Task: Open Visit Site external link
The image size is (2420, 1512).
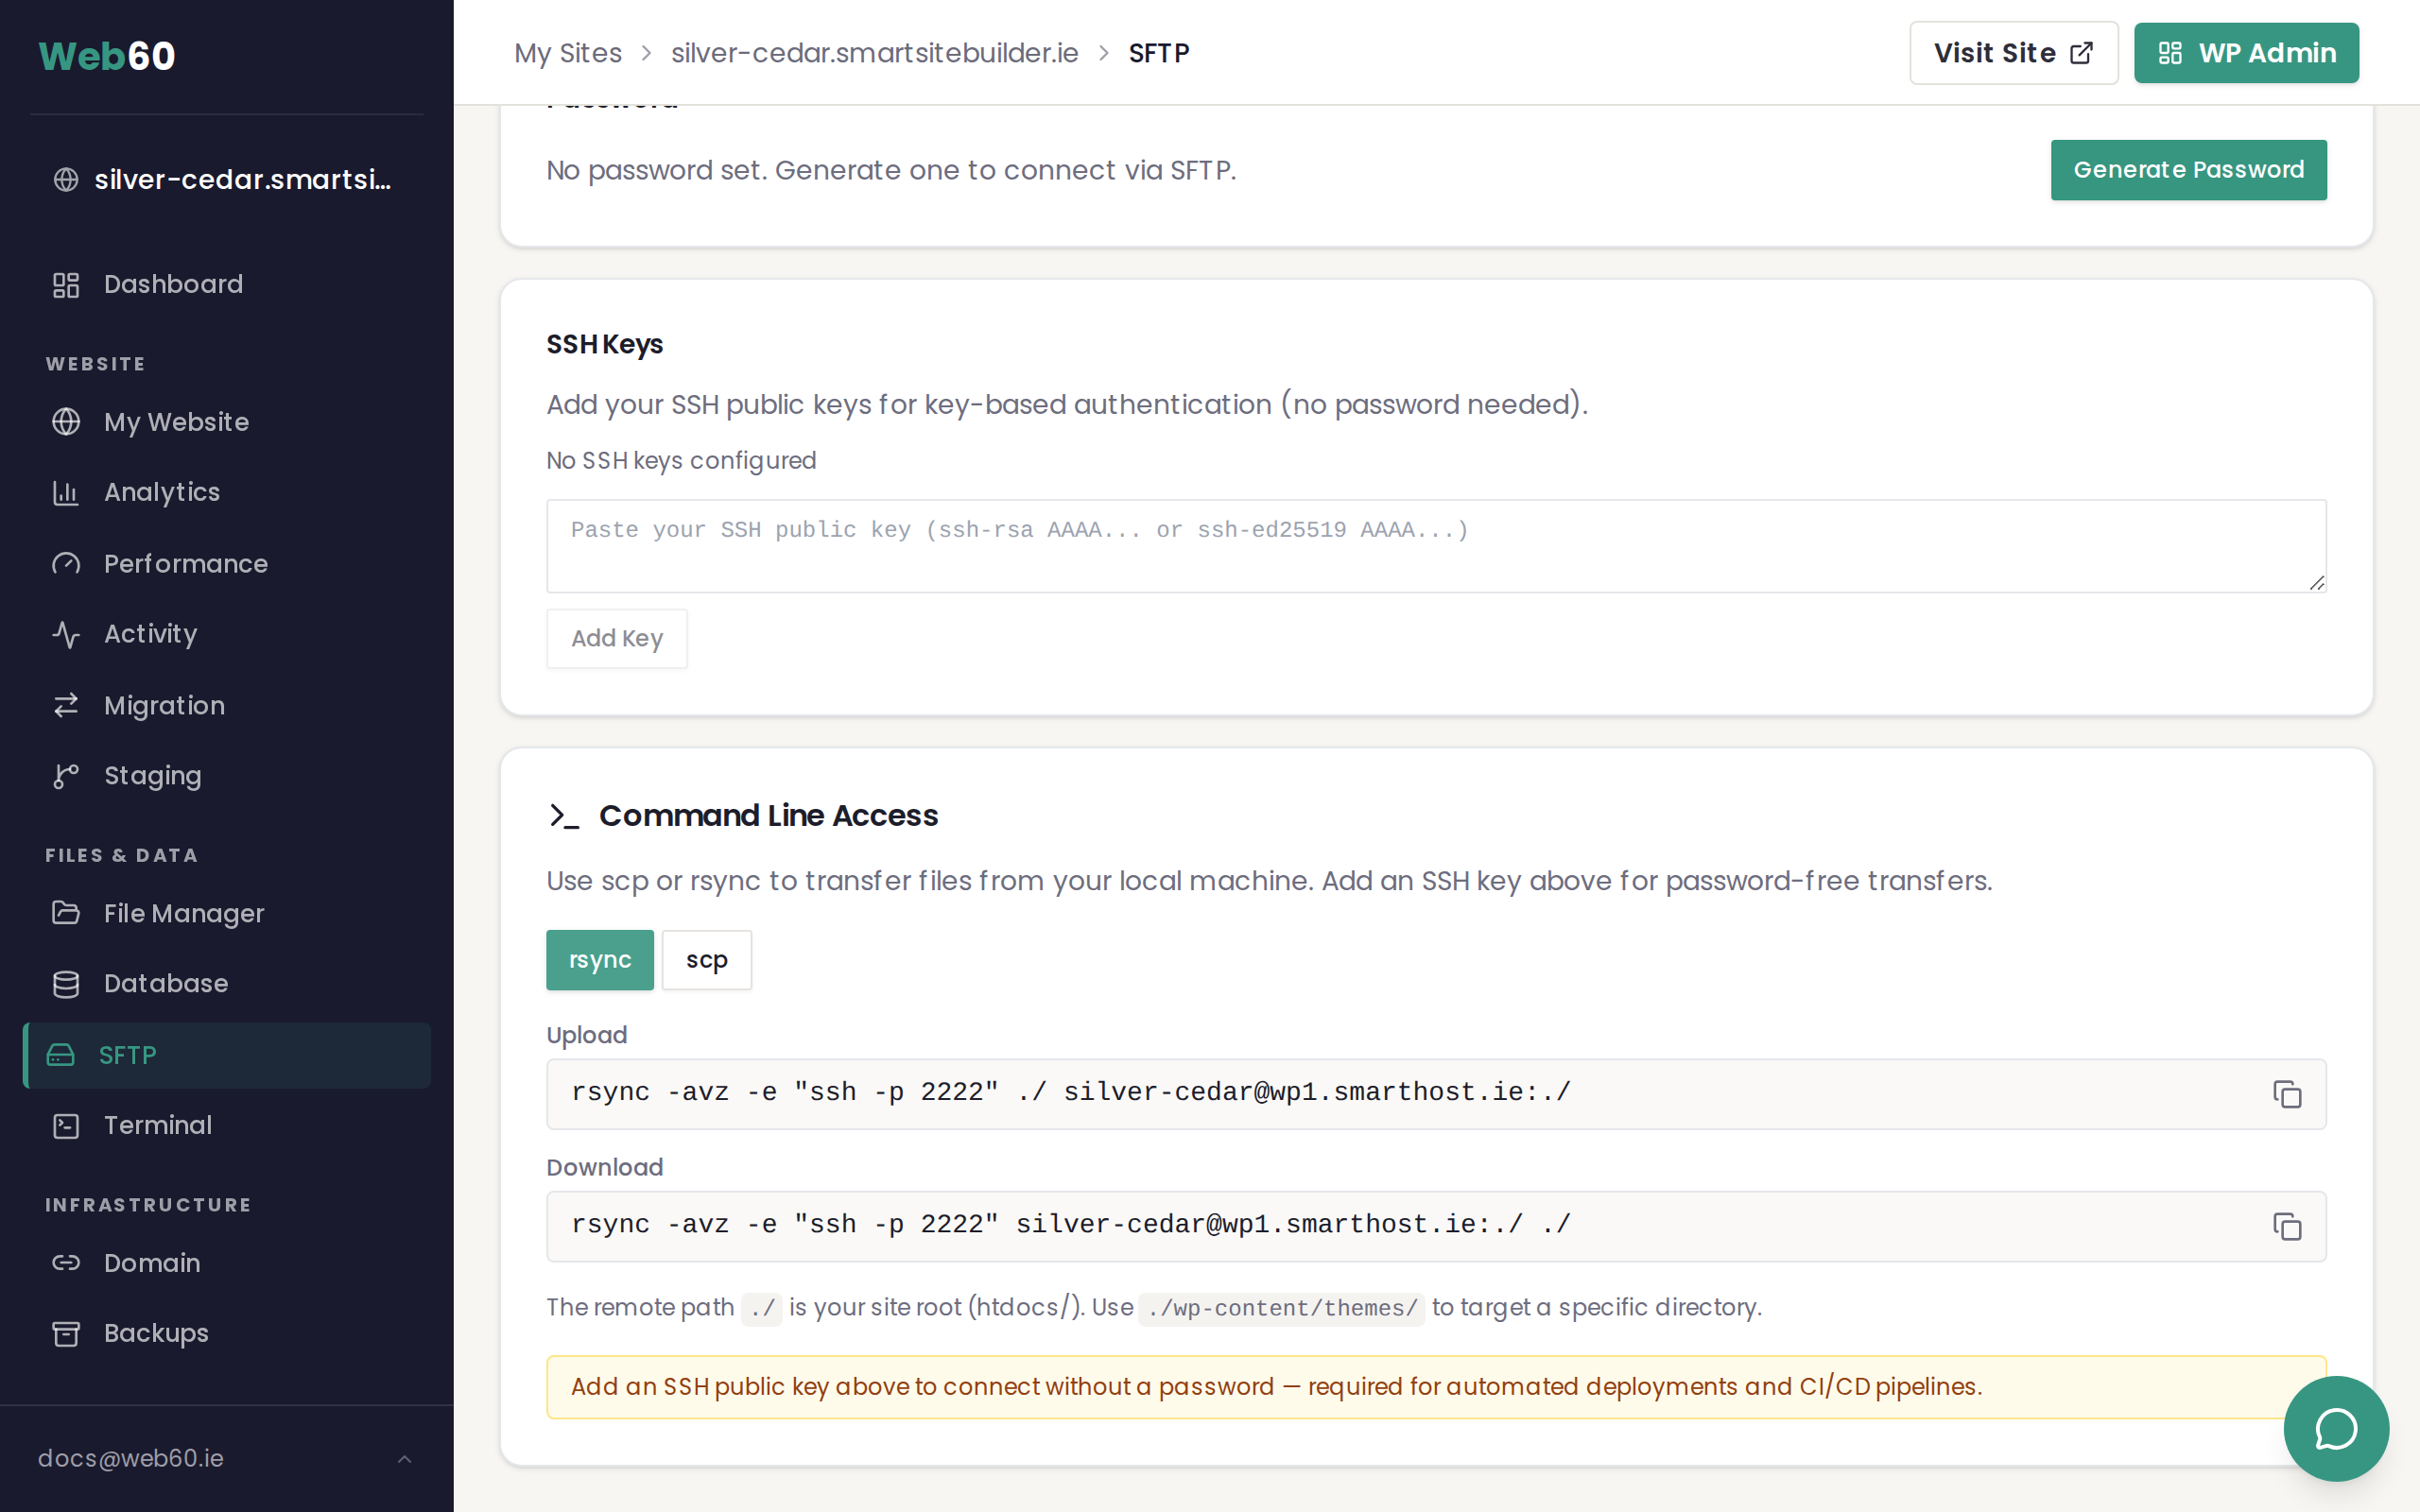Action: point(2012,53)
